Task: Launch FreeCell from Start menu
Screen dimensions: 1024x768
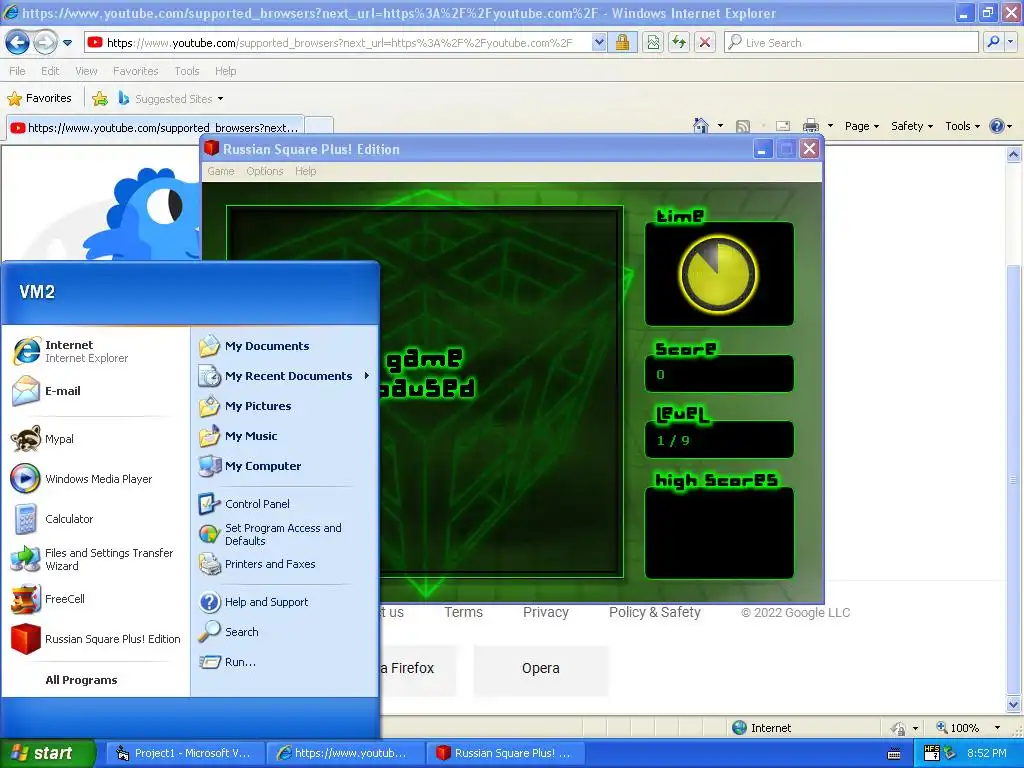Action: (97, 600)
